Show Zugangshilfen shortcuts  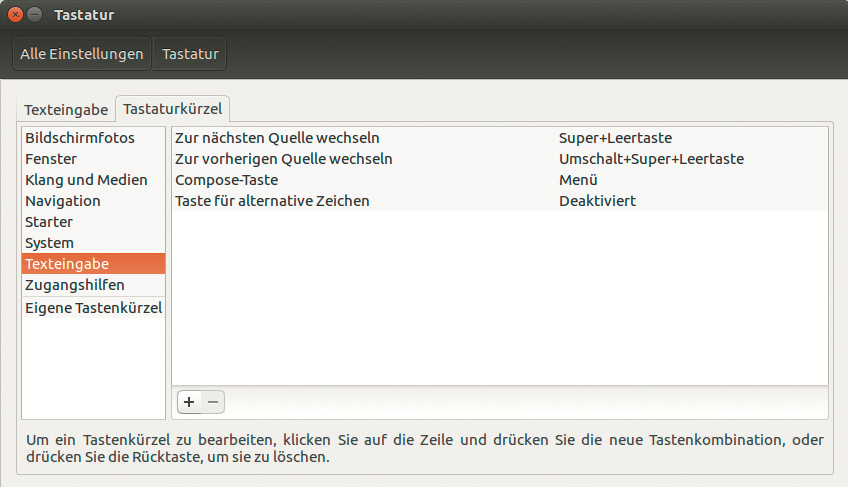click(75, 285)
